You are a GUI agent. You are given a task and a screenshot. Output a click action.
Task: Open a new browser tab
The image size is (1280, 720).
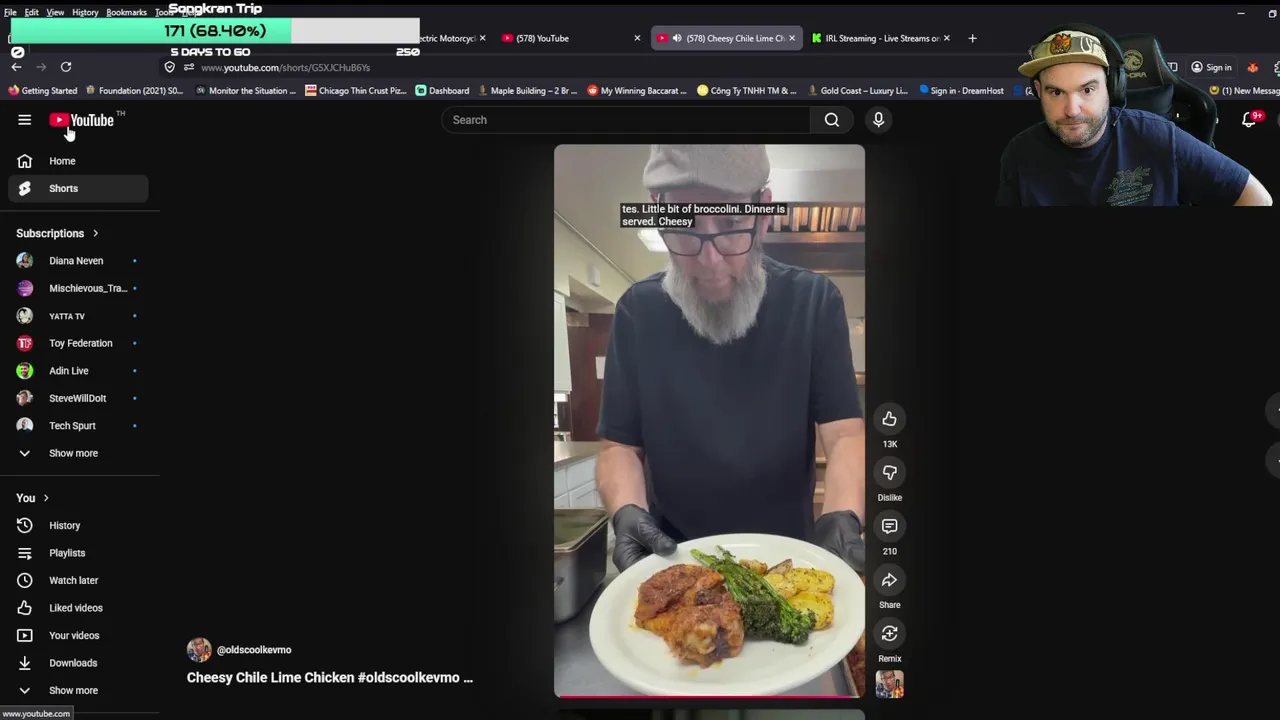pyautogui.click(x=972, y=38)
